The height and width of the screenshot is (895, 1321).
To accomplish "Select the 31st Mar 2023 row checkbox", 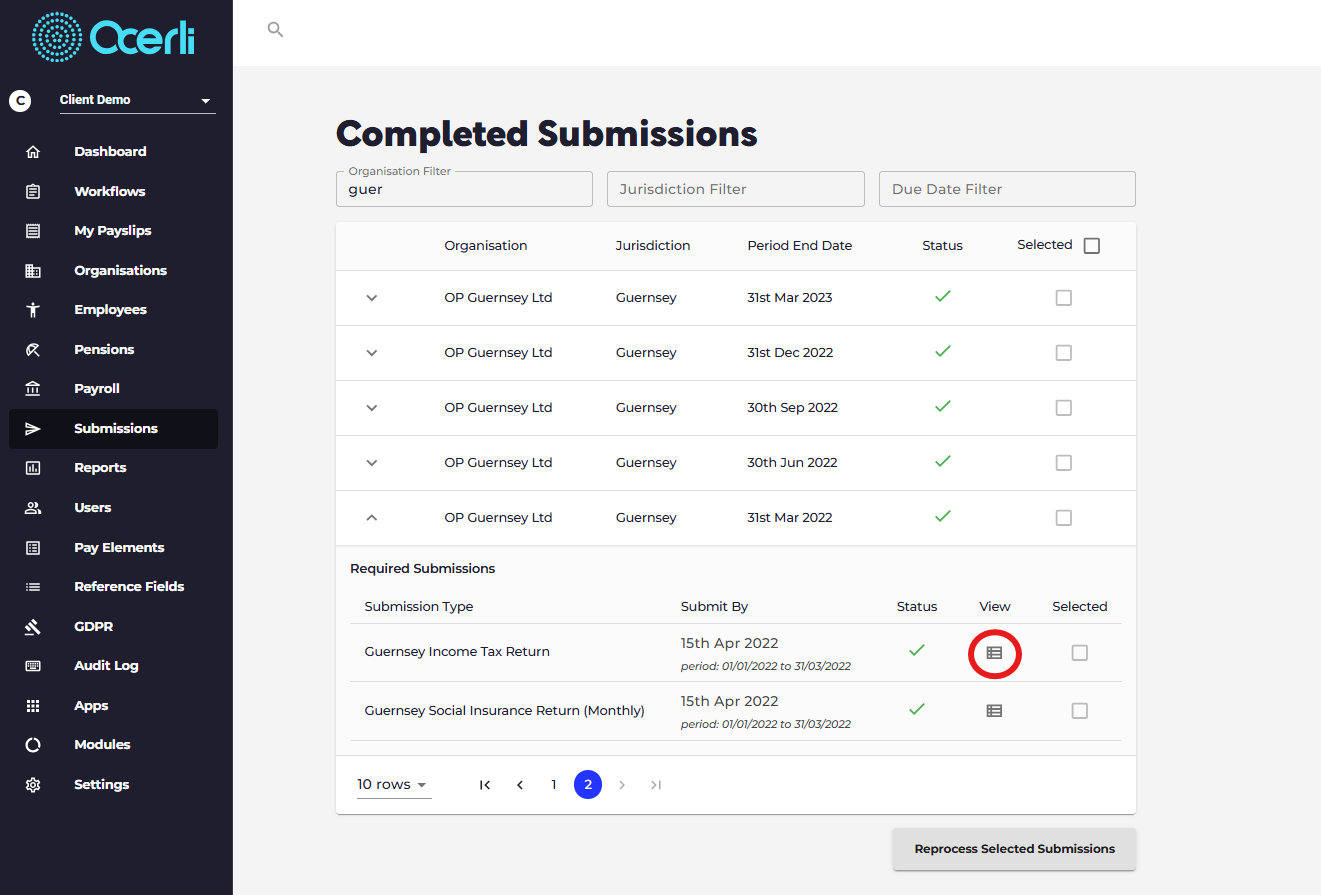I will (x=1064, y=298).
